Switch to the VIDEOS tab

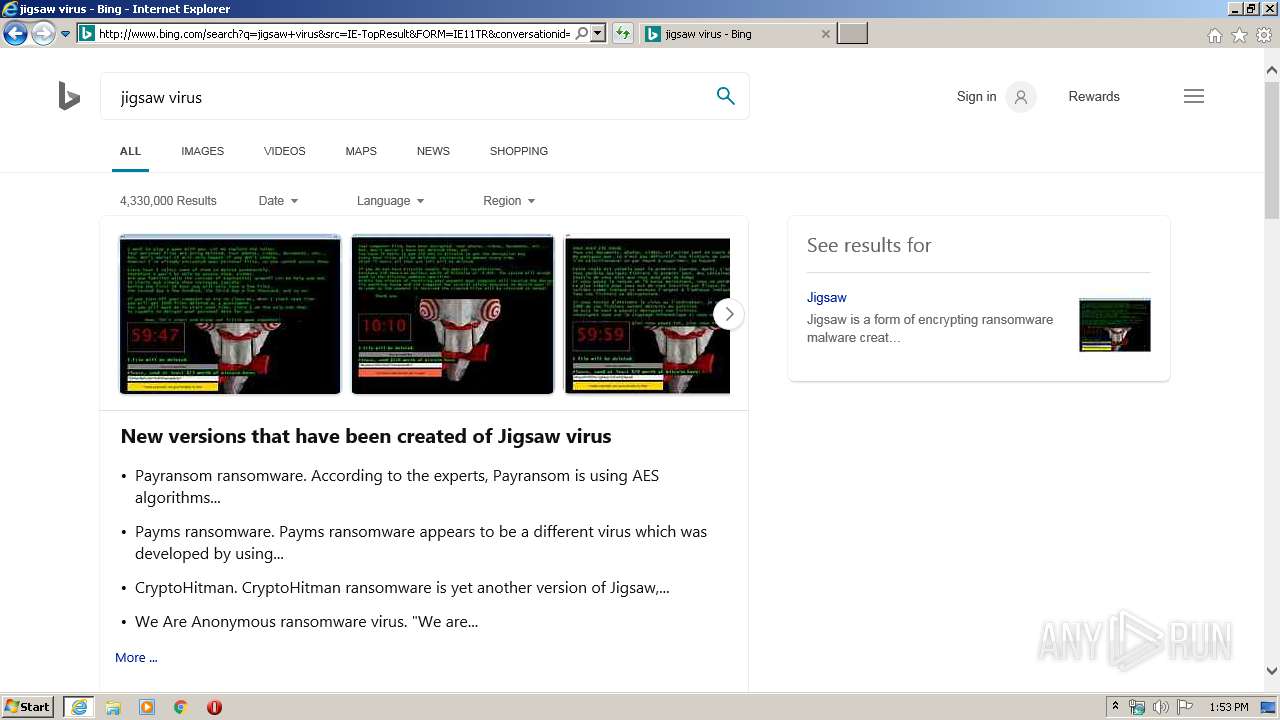pos(285,151)
